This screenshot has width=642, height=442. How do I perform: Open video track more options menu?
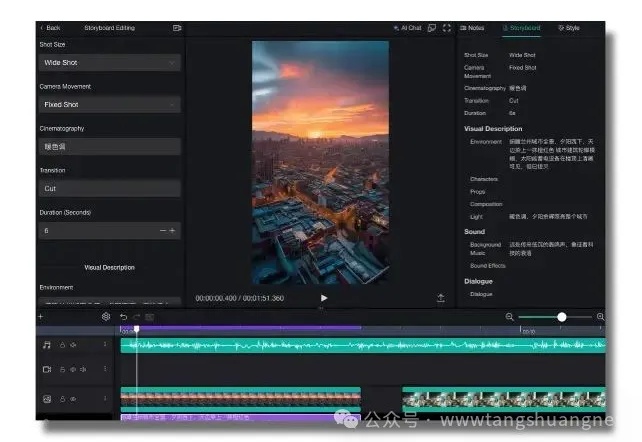click(105, 369)
